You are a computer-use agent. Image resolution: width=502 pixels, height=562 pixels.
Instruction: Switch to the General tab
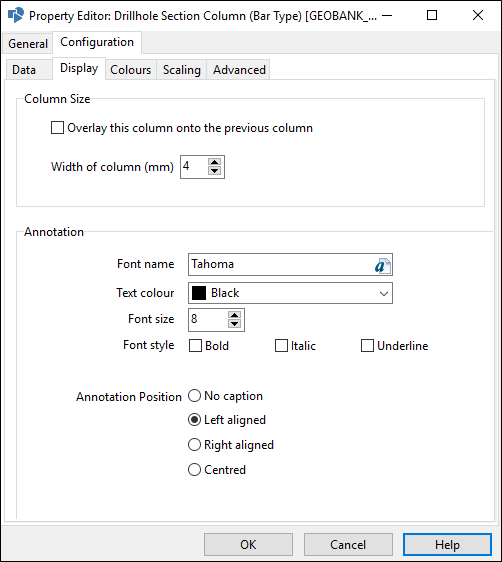click(28, 44)
